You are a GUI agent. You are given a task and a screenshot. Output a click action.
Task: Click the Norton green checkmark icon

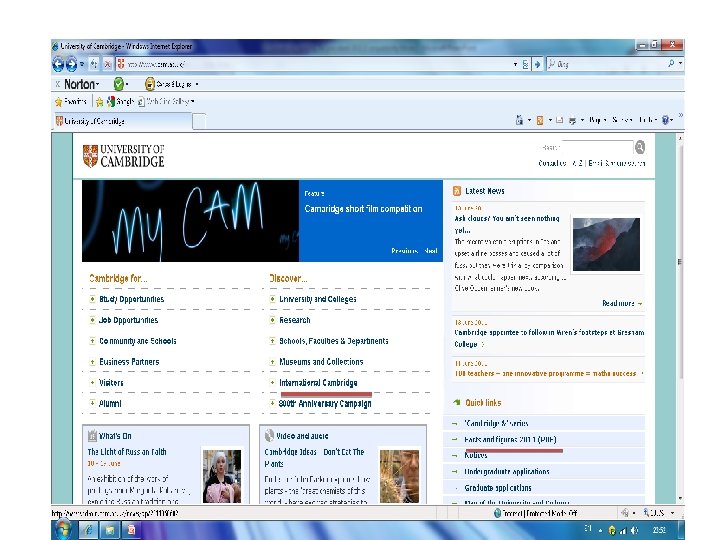click(118, 84)
